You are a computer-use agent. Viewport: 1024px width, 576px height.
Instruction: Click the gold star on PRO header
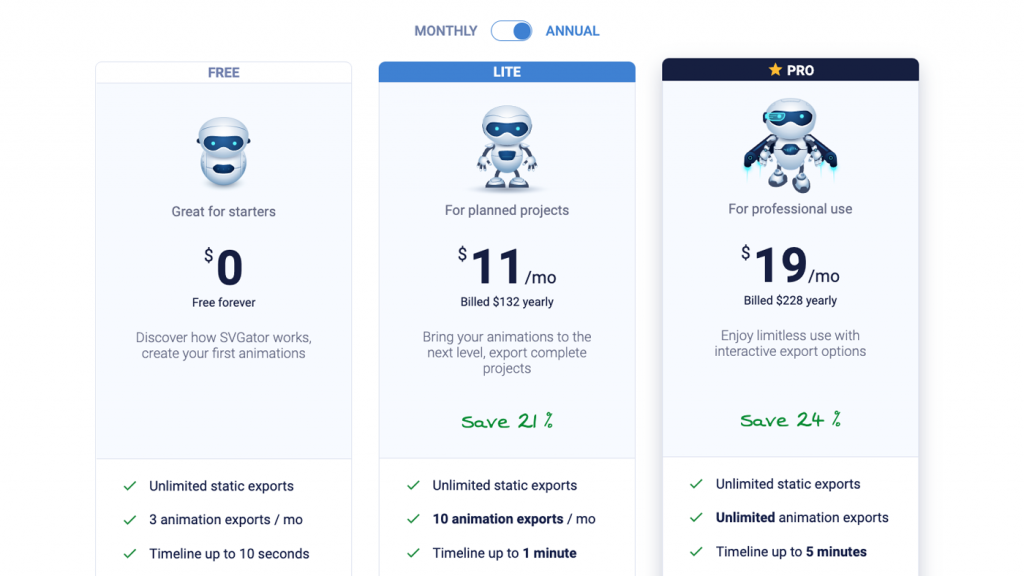point(775,69)
